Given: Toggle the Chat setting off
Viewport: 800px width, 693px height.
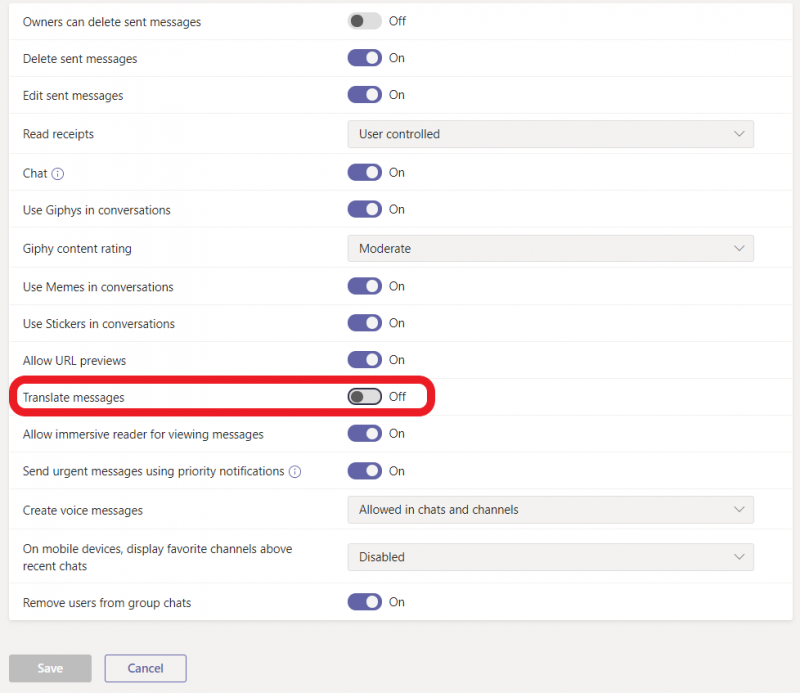Looking at the screenshot, I should click(x=365, y=173).
